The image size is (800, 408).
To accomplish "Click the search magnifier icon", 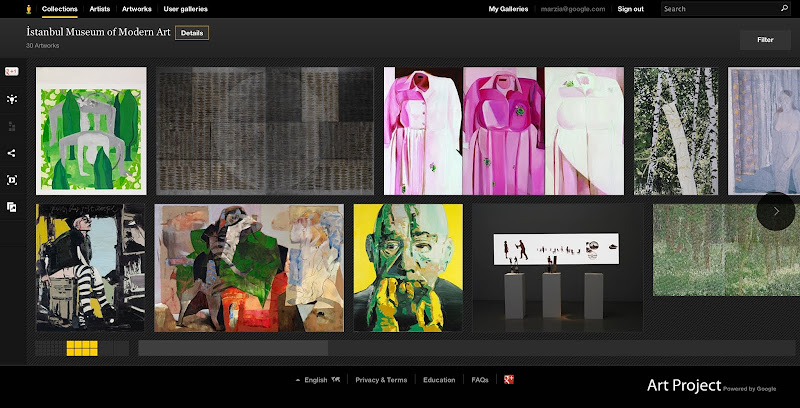I will pyautogui.click(x=784, y=9).
